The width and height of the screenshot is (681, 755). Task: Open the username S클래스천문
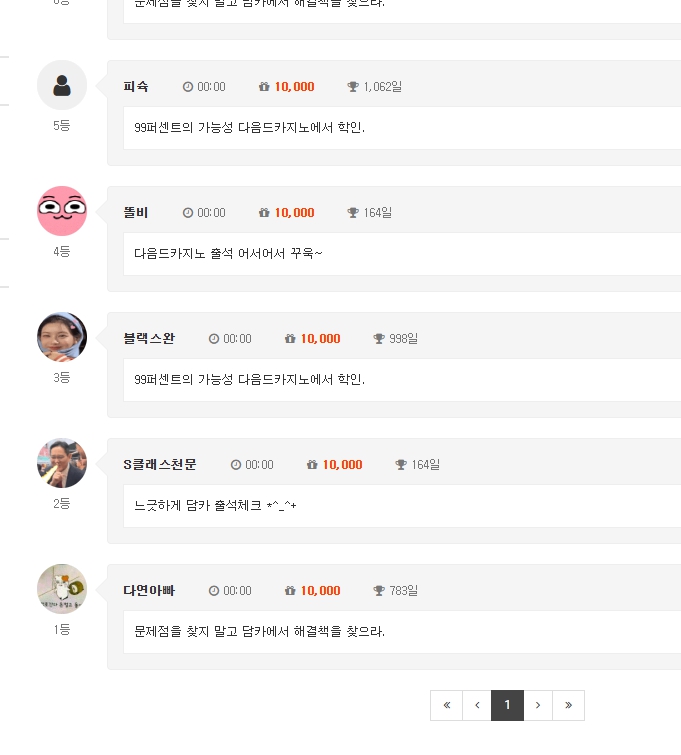click(160, 465)
